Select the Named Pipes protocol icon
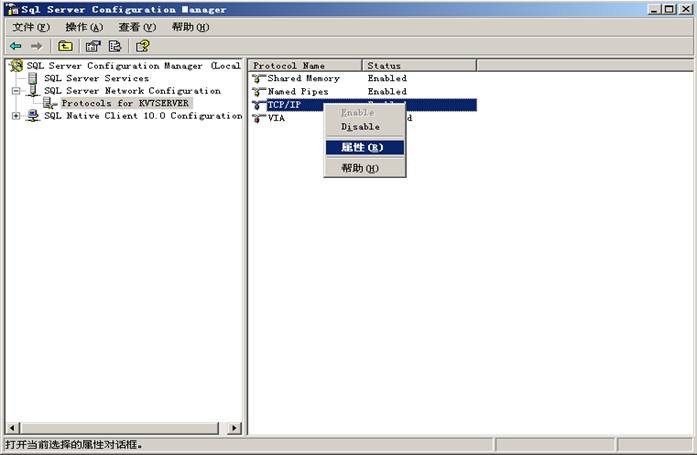 coord(259,91)
